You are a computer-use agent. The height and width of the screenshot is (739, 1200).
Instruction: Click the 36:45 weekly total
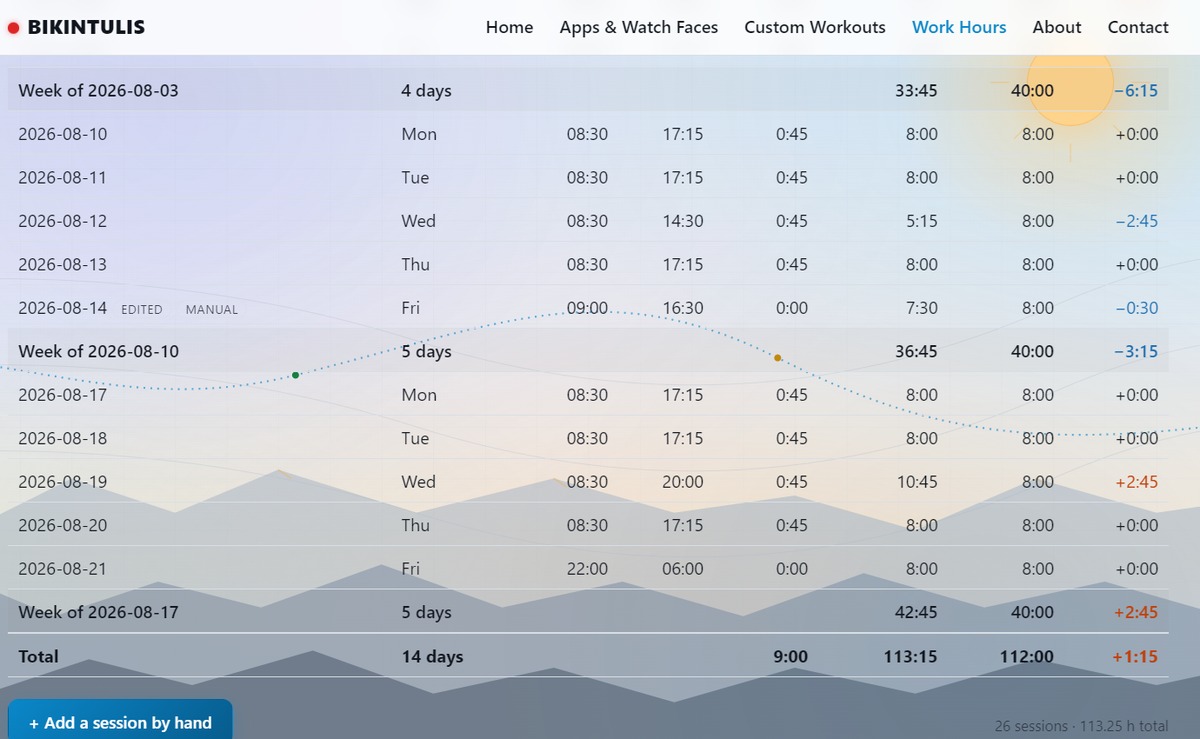[x=917, y=351]
